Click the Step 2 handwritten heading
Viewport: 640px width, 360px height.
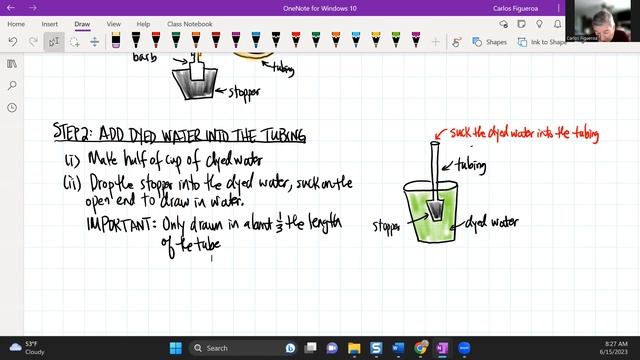point(180,133)
